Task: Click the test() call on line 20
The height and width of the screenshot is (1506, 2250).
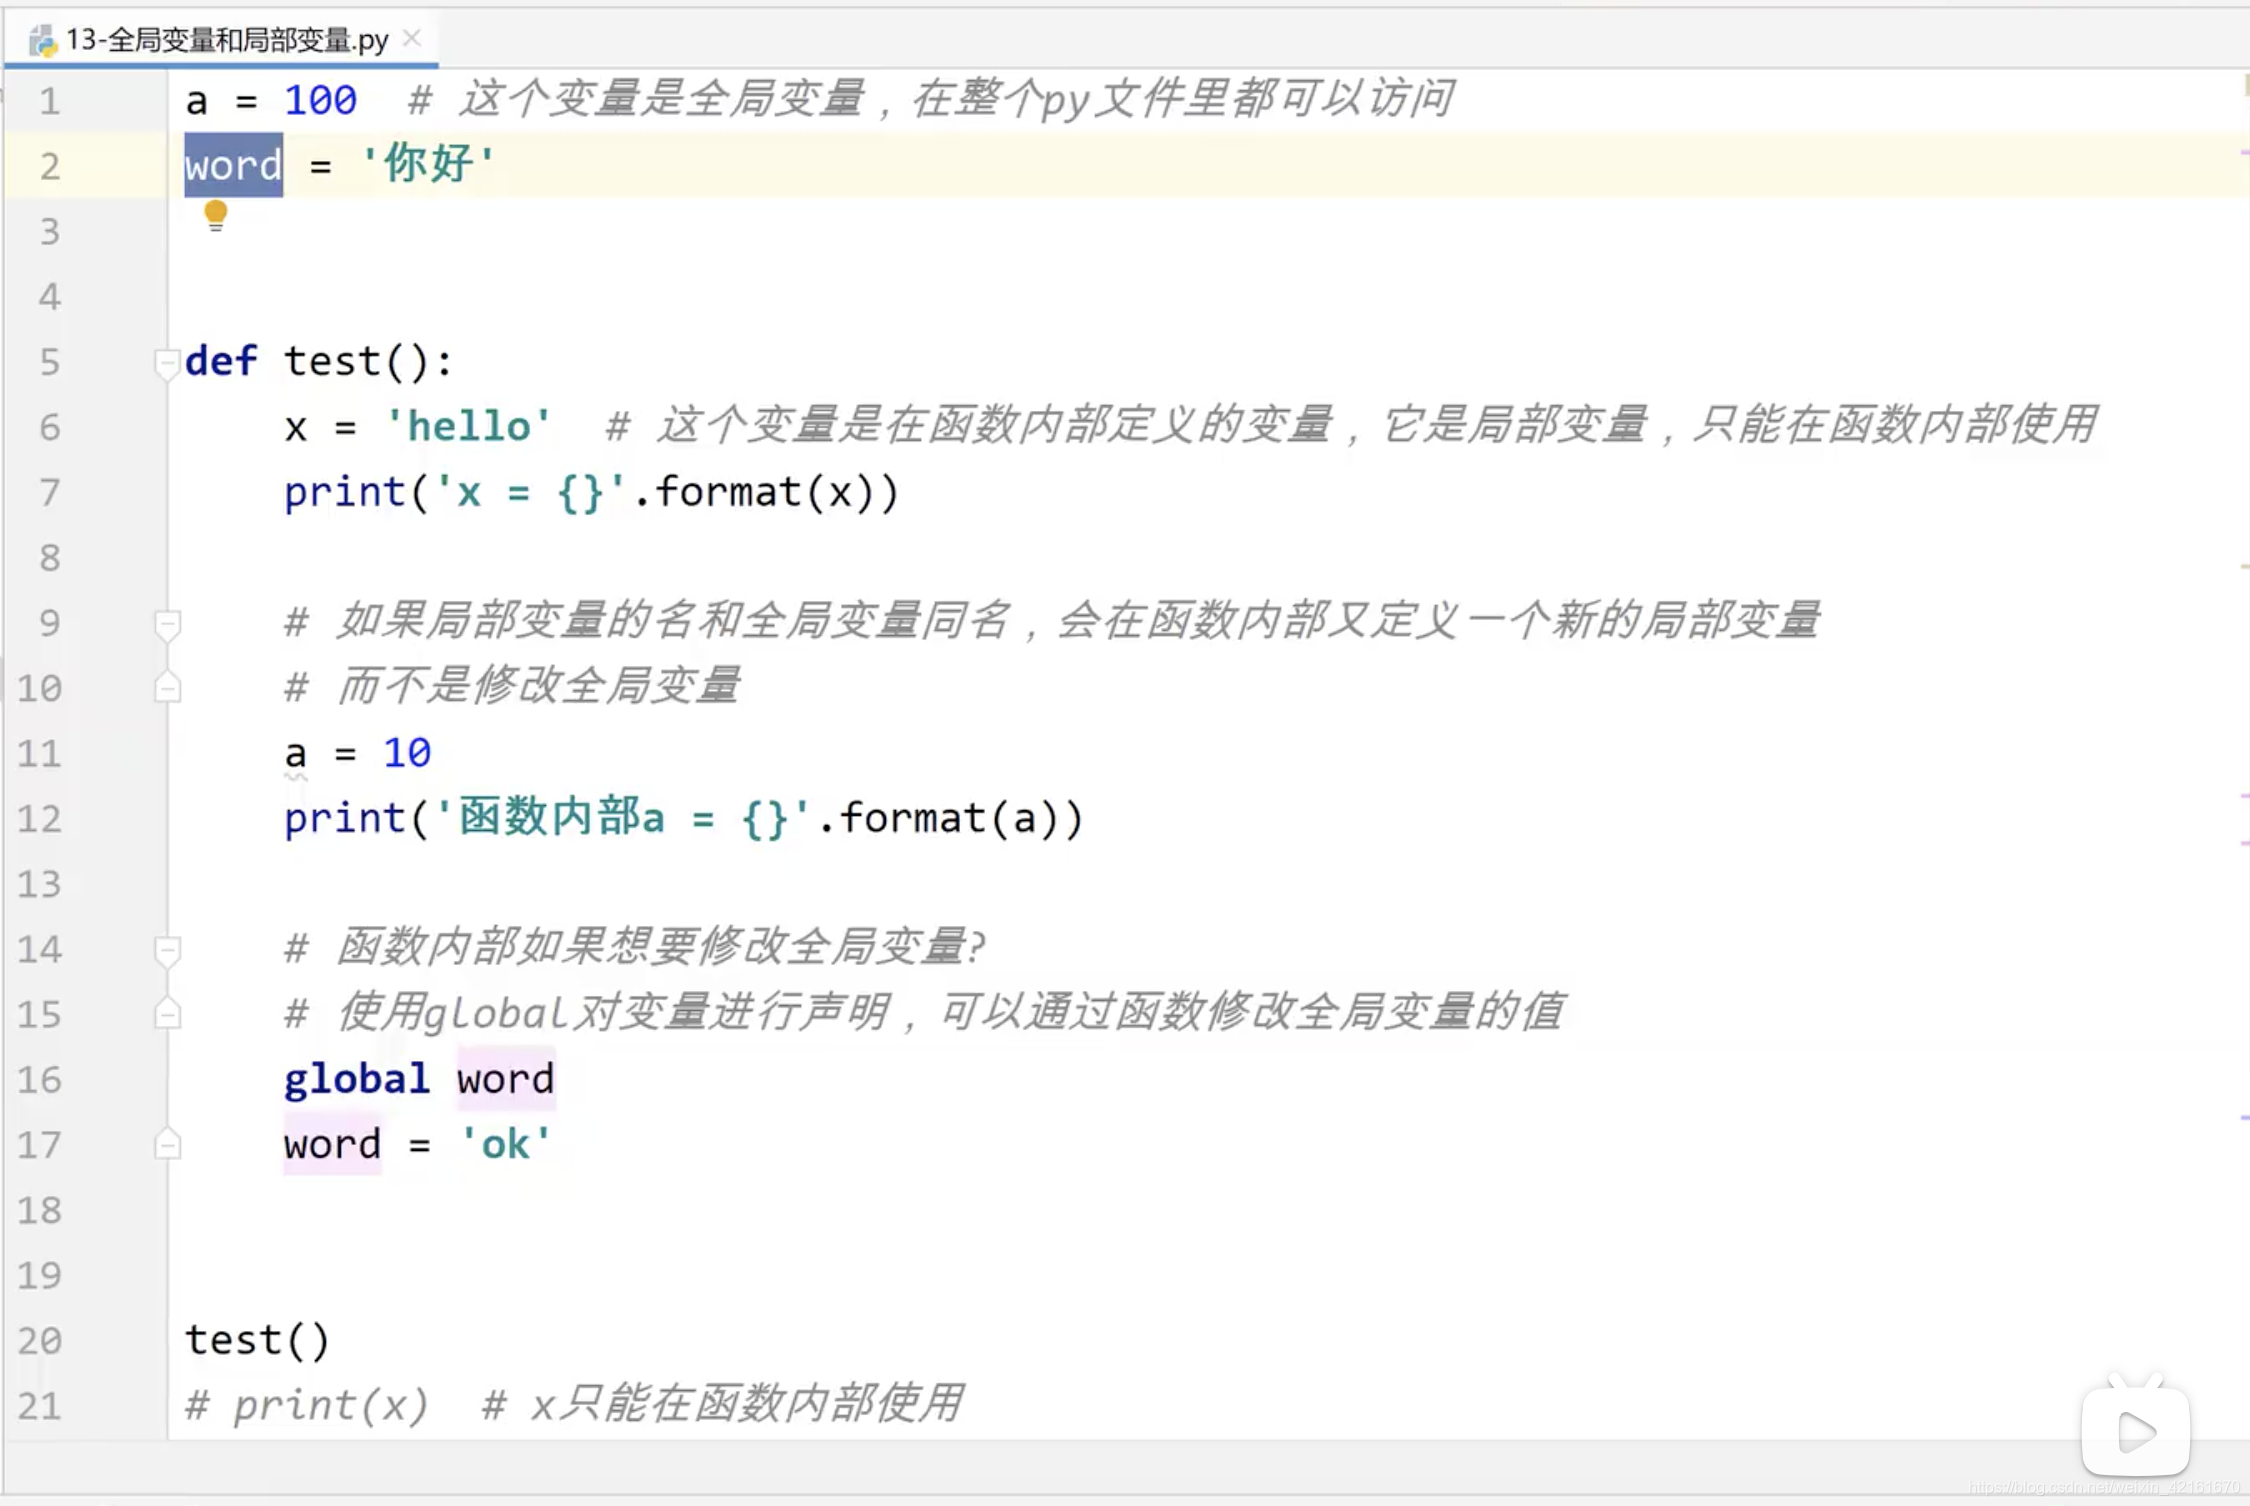Action: point(258,1340)
